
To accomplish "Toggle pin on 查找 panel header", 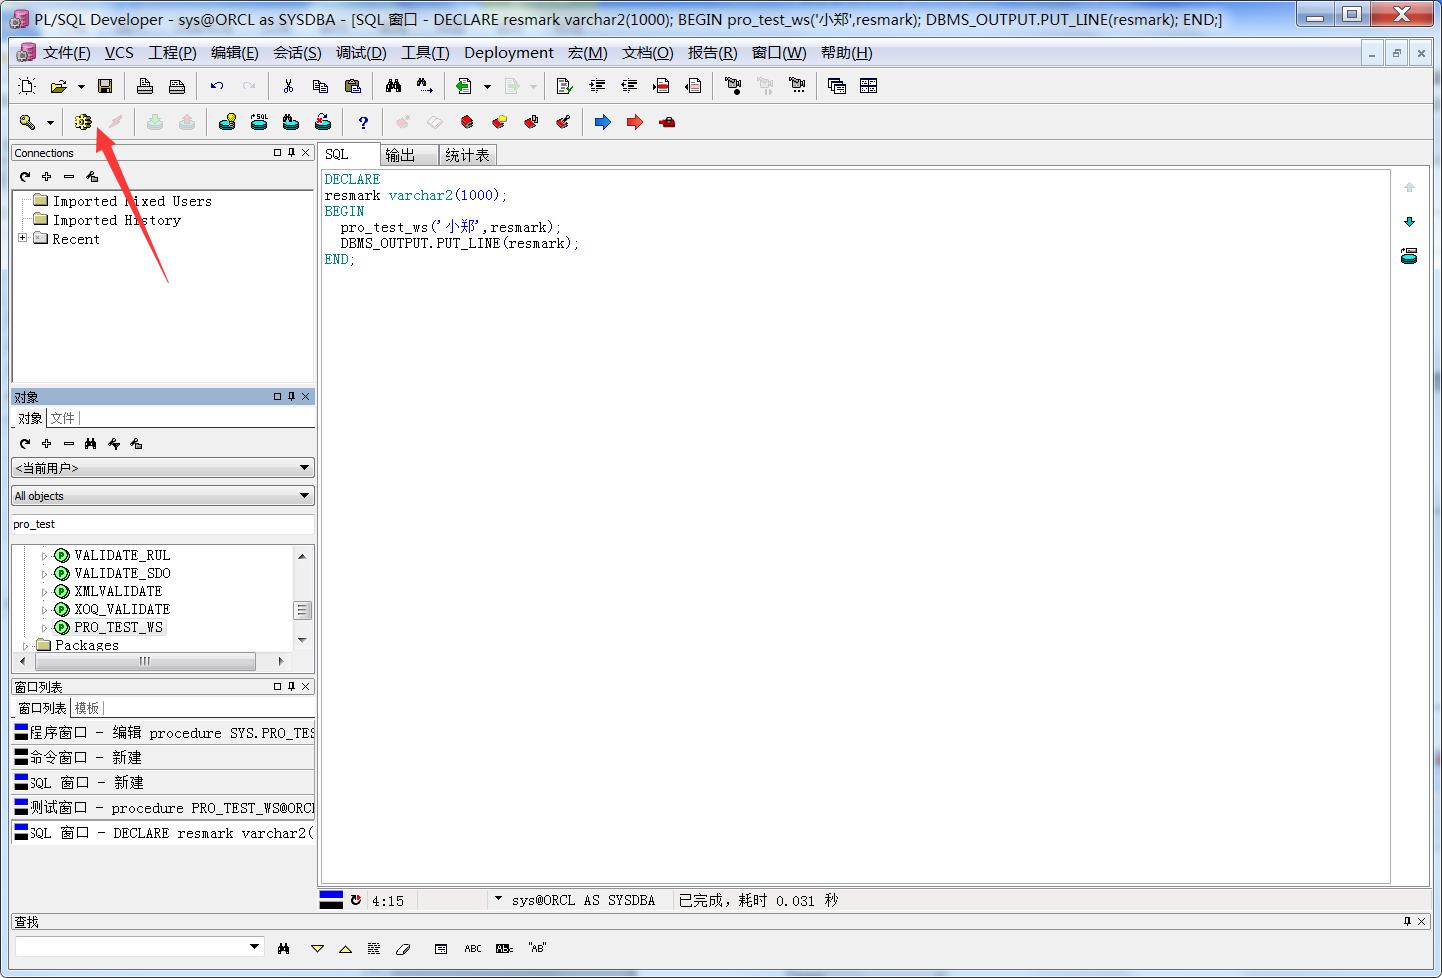I will (1407, 921).
